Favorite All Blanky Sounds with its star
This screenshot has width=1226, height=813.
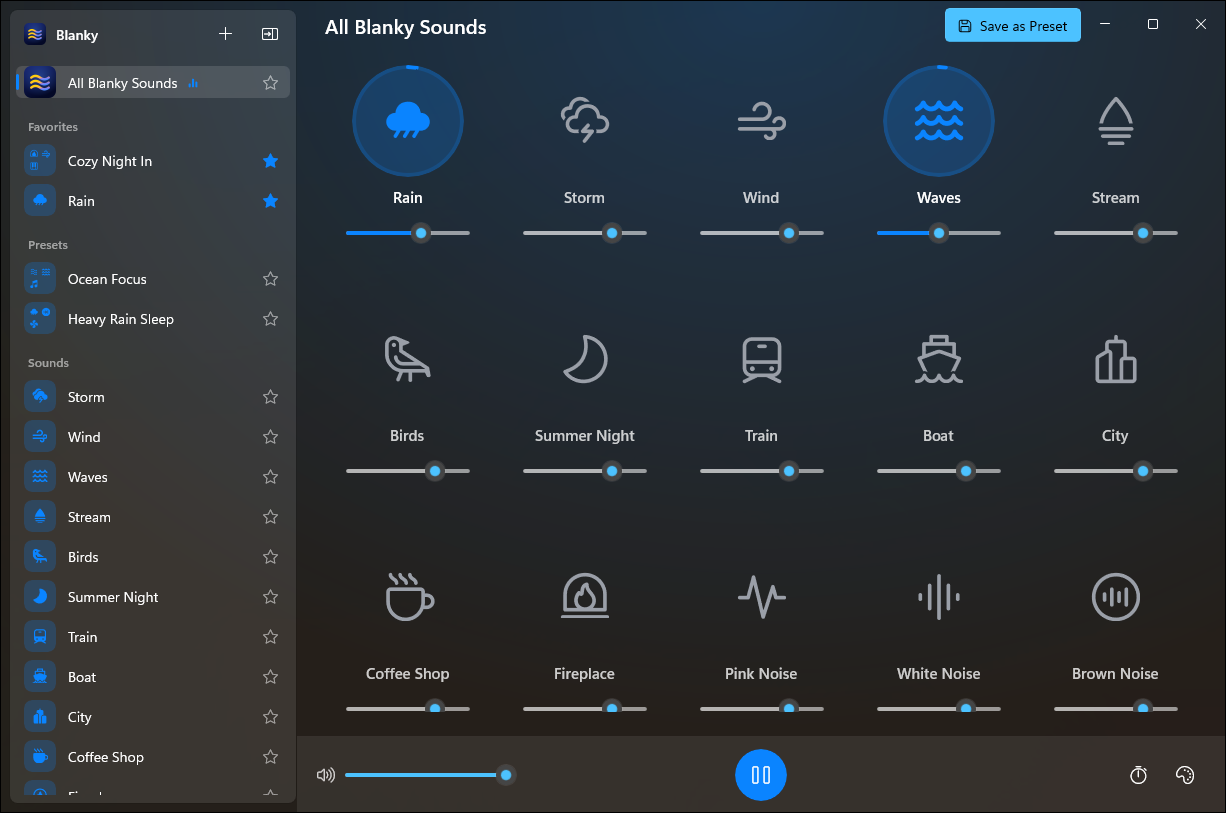coord(270,83)
